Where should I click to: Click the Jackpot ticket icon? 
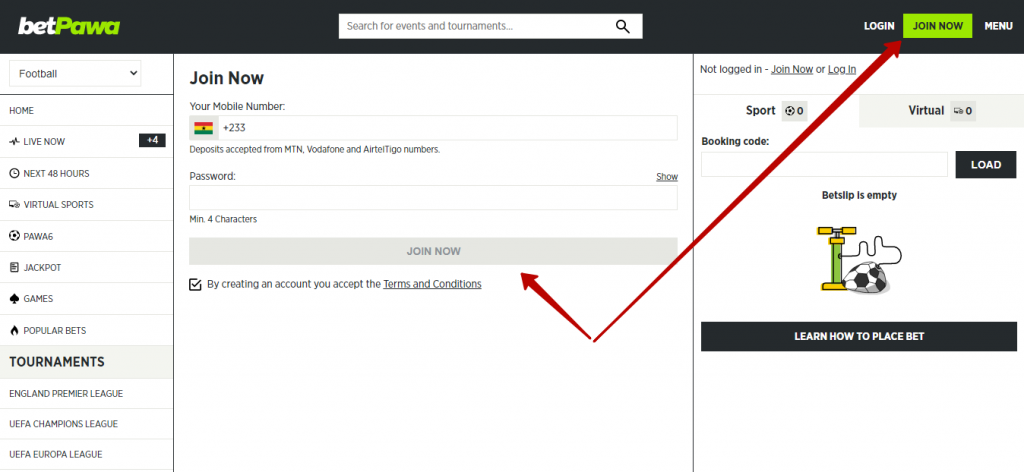pyautogui.click(x=14, y=268)
